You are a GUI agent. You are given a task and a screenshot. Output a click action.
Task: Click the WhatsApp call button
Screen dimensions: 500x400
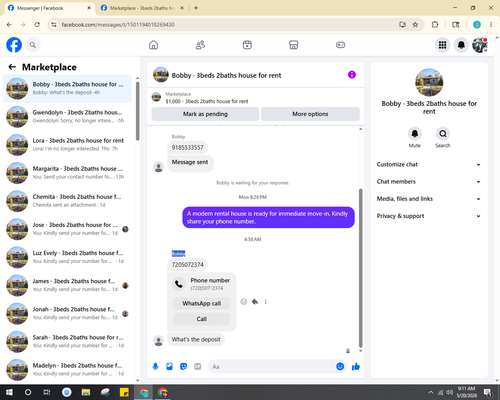click(202, 303)
